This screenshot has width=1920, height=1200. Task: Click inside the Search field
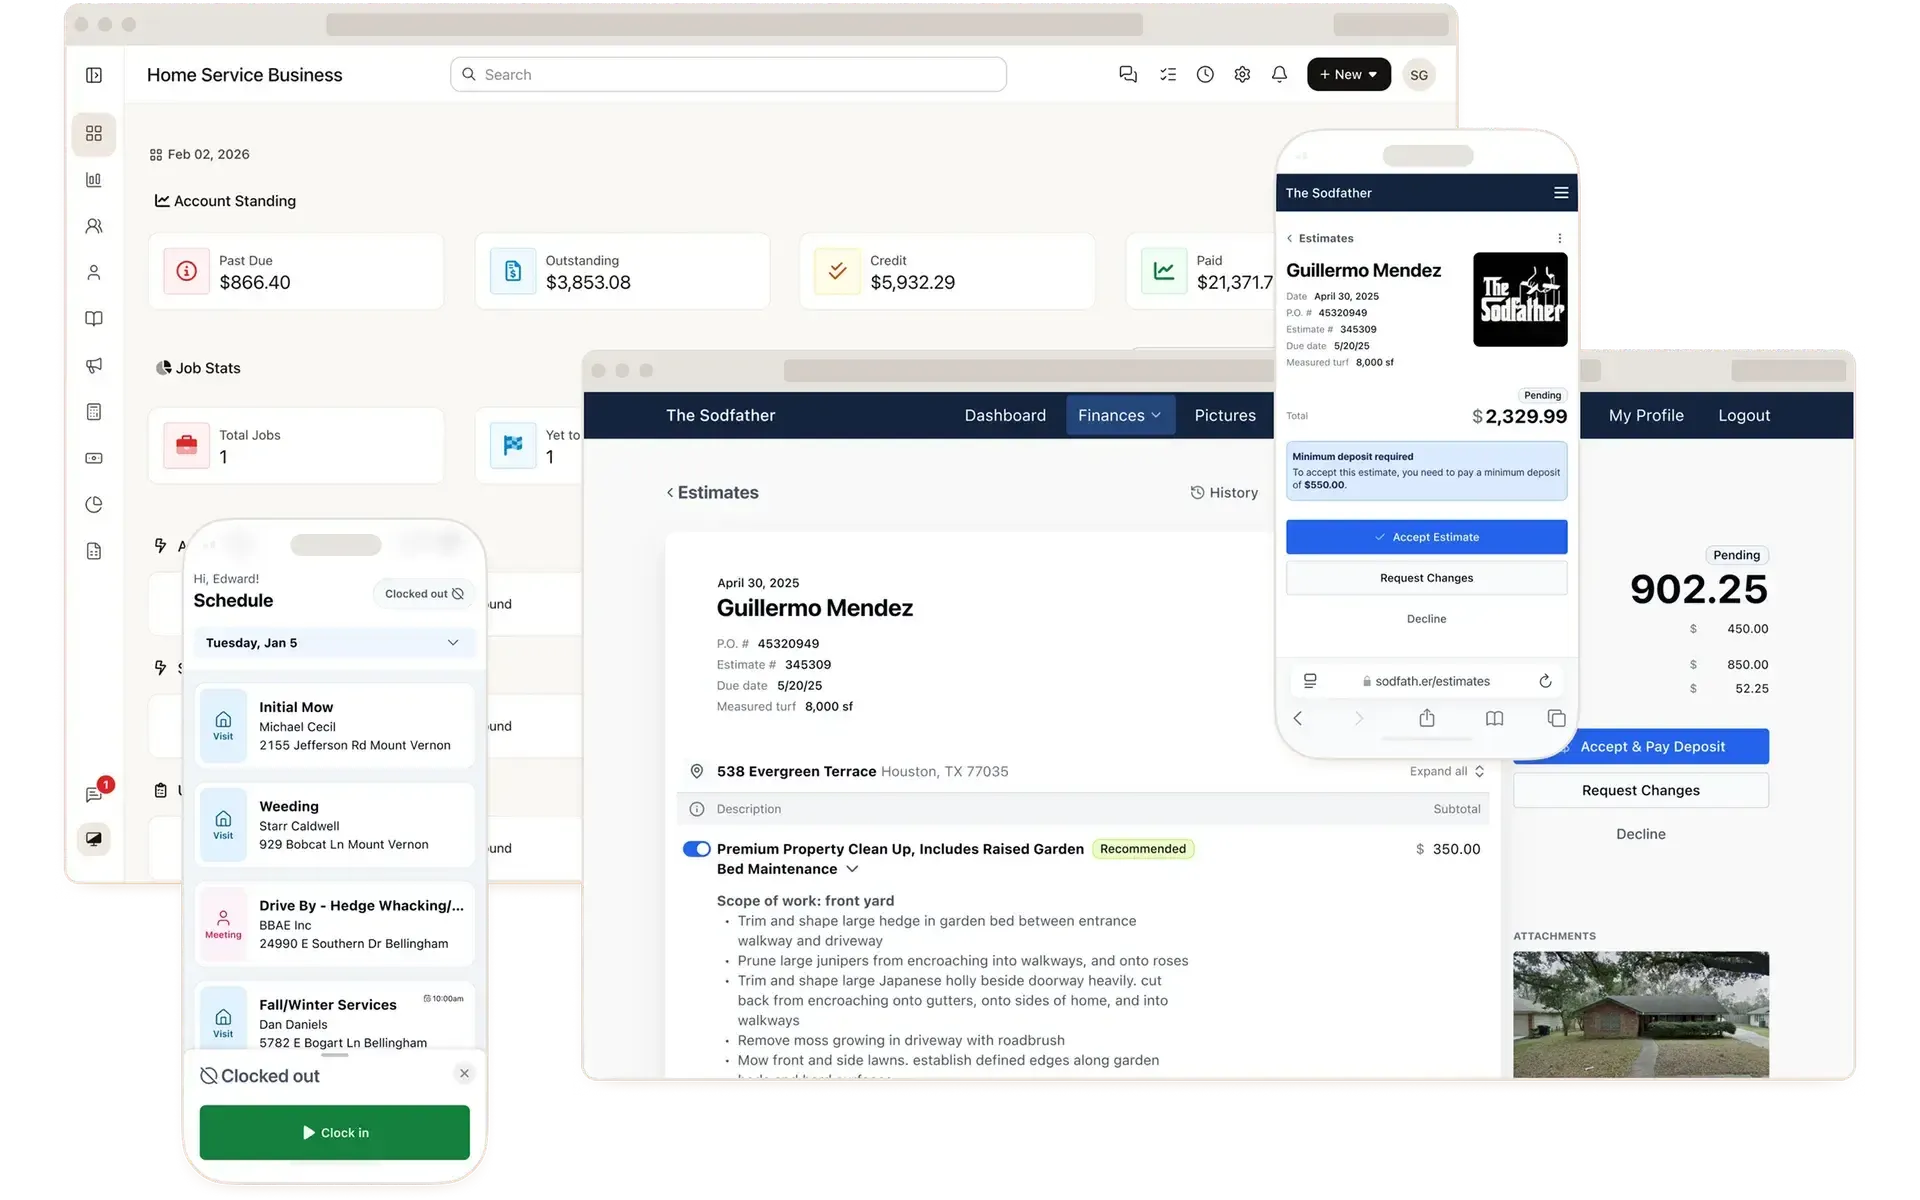[728, 74]
